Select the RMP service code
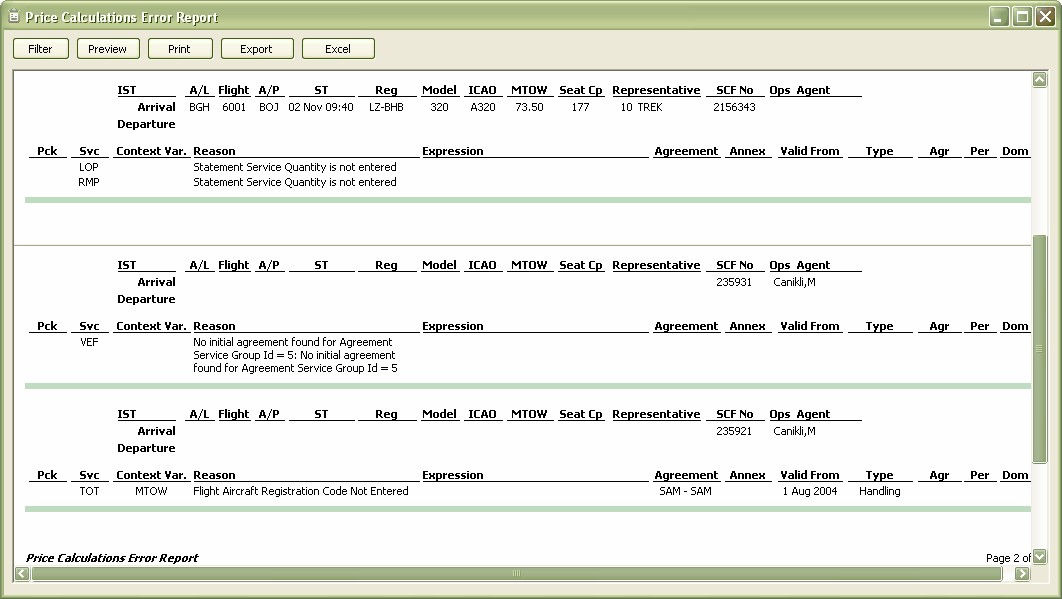1062x599 pixels. tap(89, 182)
